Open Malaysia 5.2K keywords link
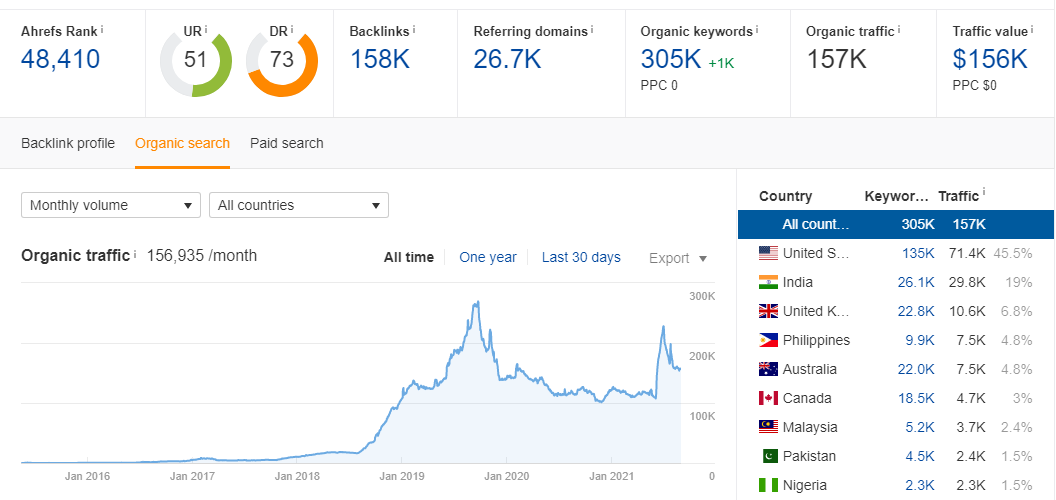The width and height of the screenshot is (1056, 500). coord(920,427)
